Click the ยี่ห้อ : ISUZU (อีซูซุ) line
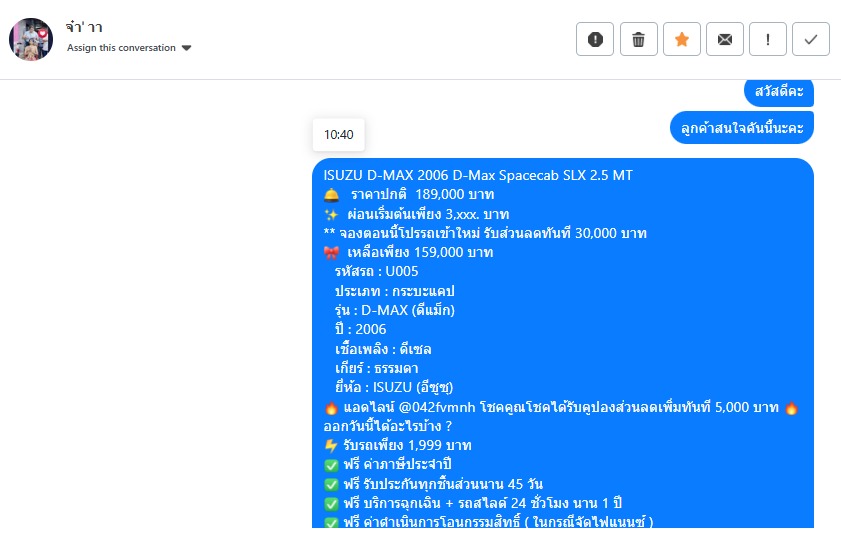The width and height of the screenshot is (841, 538). (394, 387)
